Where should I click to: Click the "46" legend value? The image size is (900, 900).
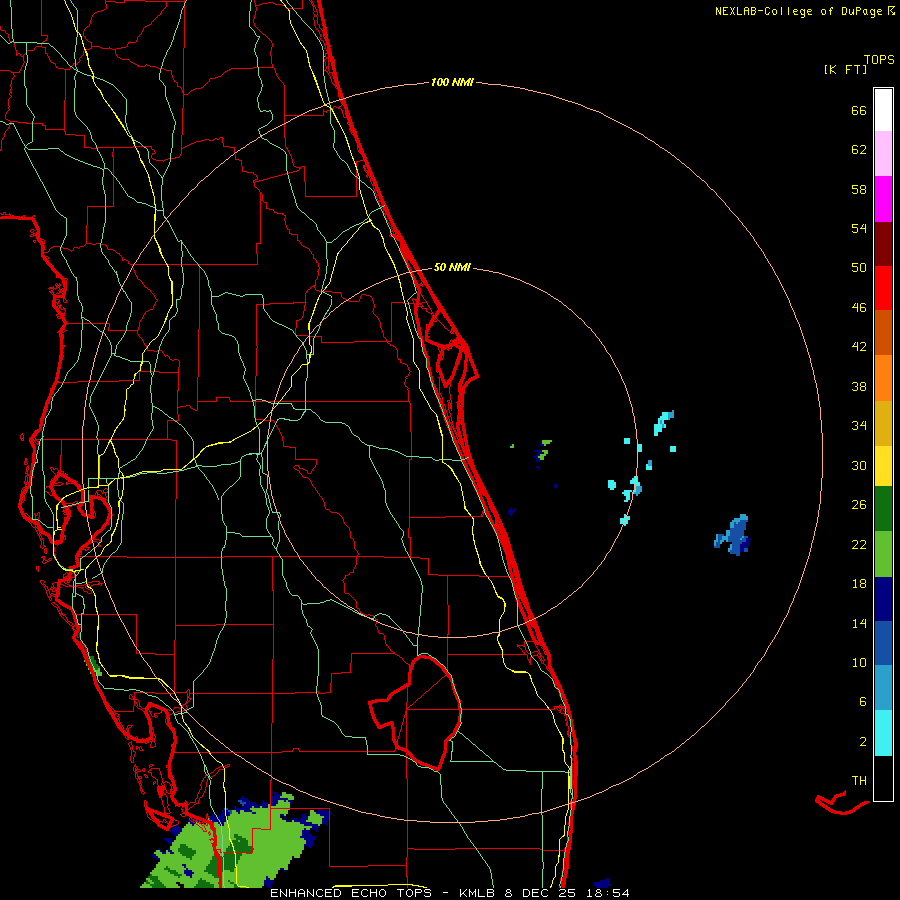coord(859,308)
